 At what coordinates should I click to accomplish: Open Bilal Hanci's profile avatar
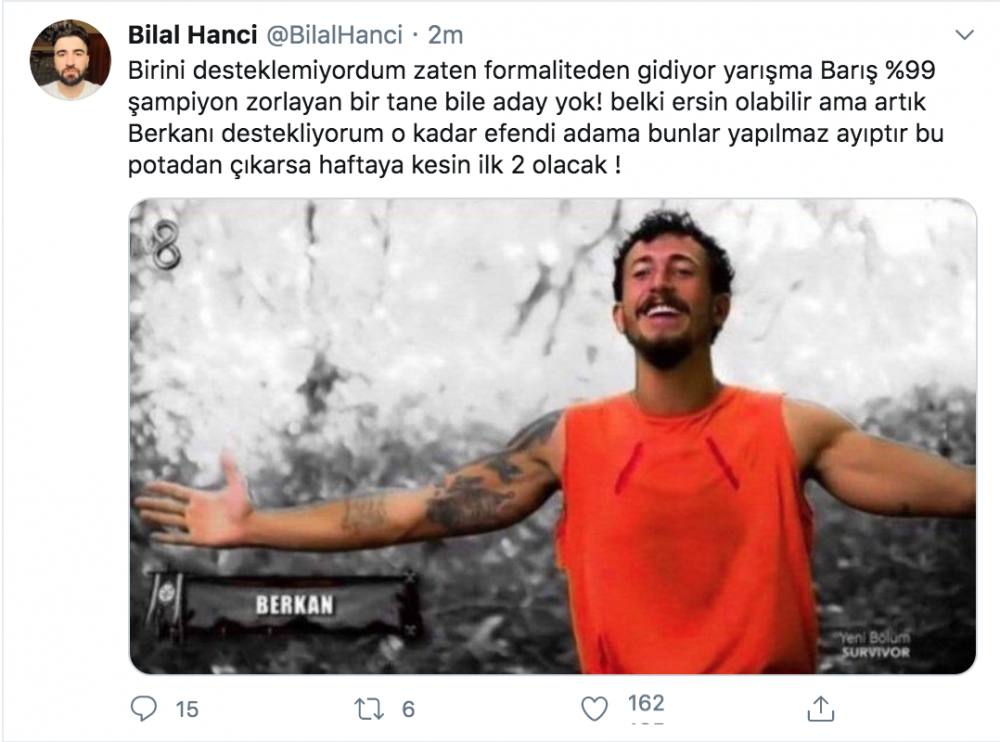70,59
